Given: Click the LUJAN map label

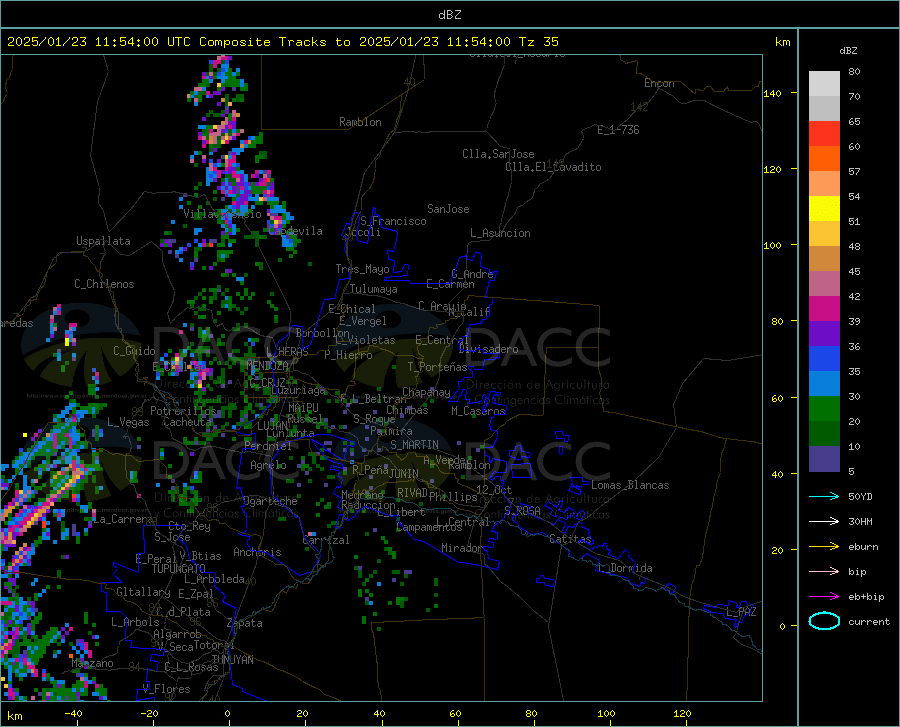Looking at the screenshot, I should [x=272, y=426].
